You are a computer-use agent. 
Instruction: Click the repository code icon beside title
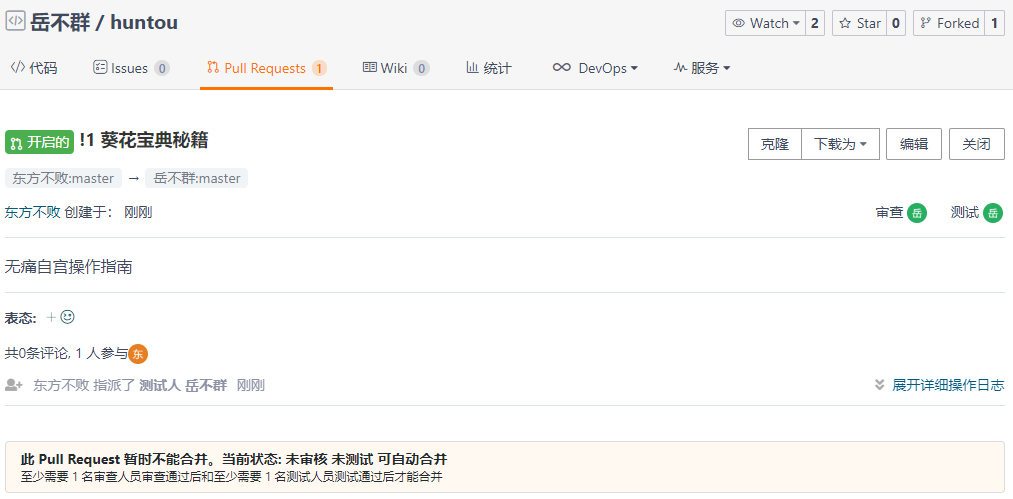(x=15, y=21)
